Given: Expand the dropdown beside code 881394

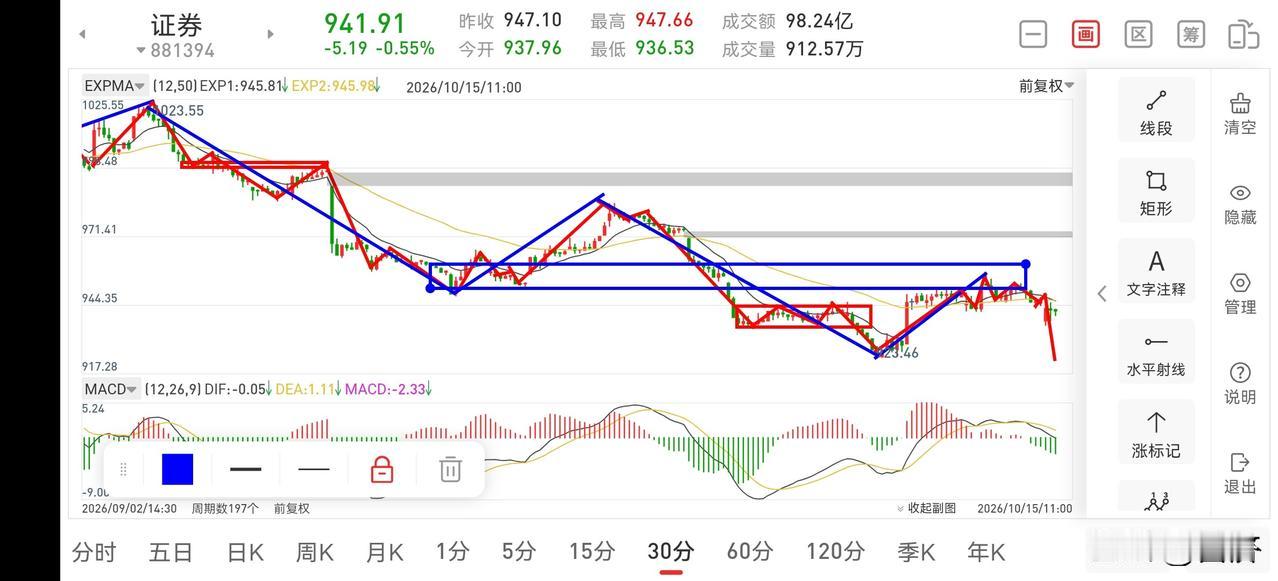Looking at the screenshot, I should coord(141,50).
